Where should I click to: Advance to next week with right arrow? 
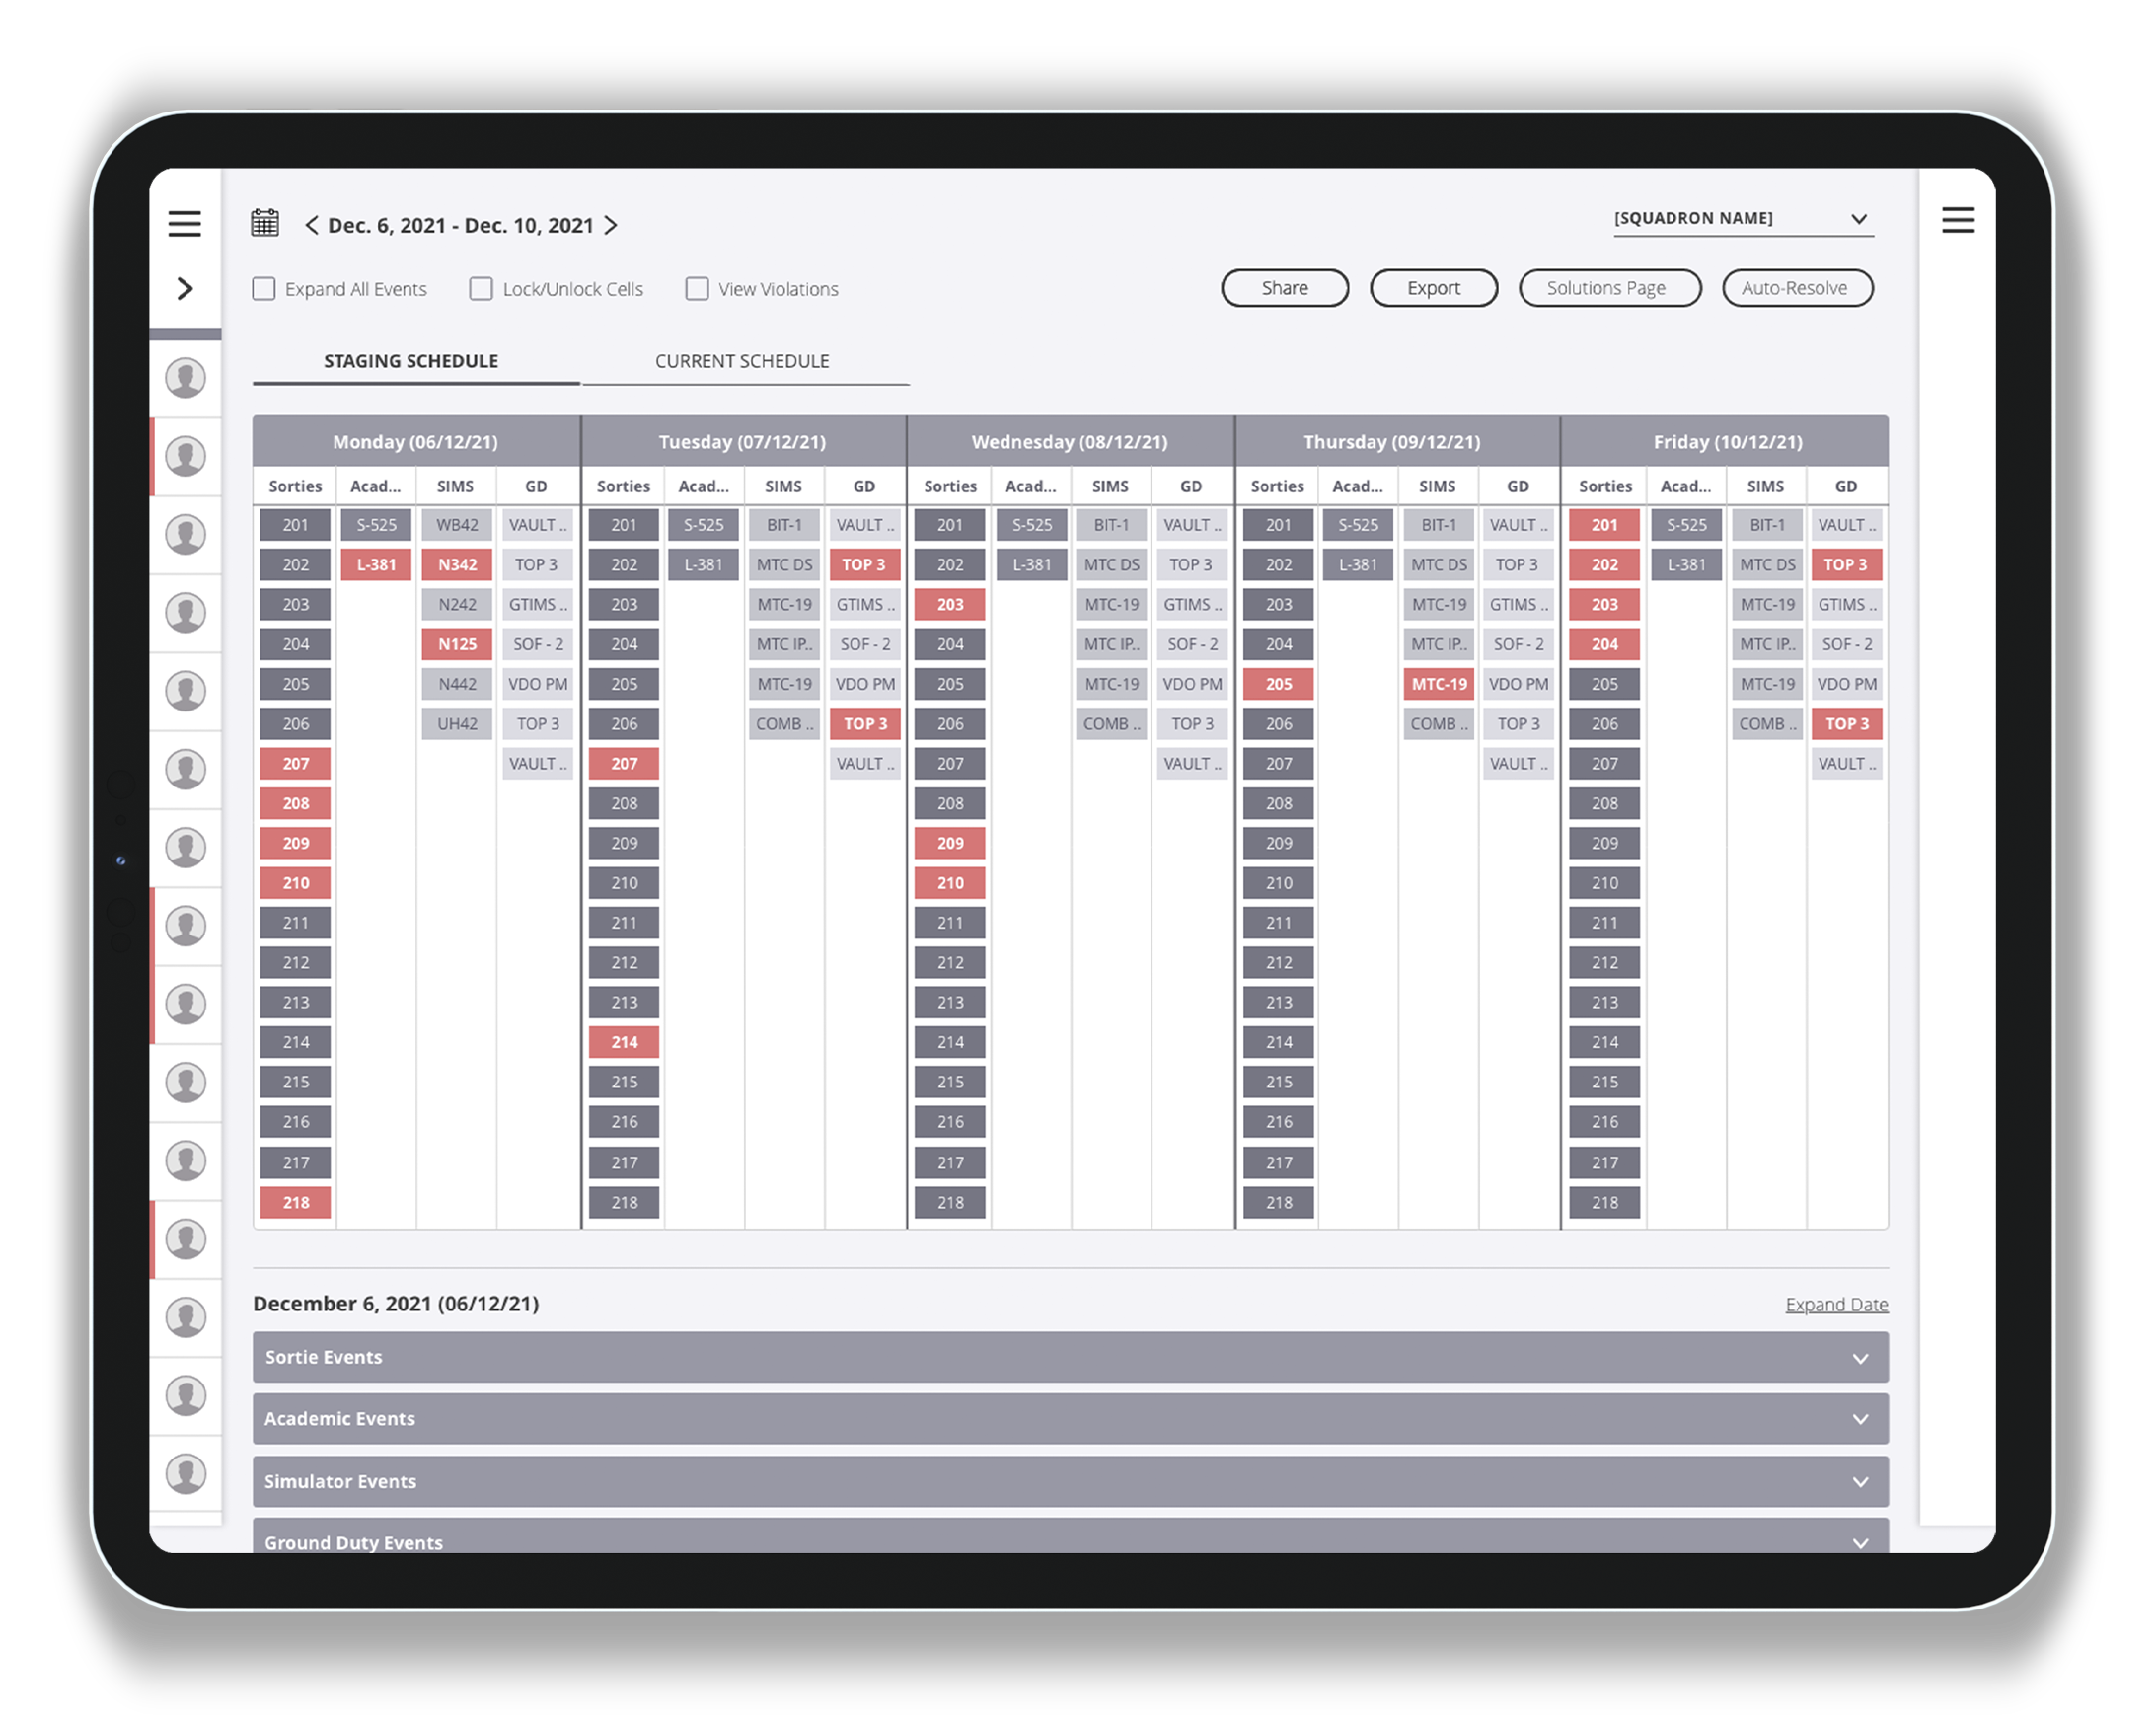611,225
